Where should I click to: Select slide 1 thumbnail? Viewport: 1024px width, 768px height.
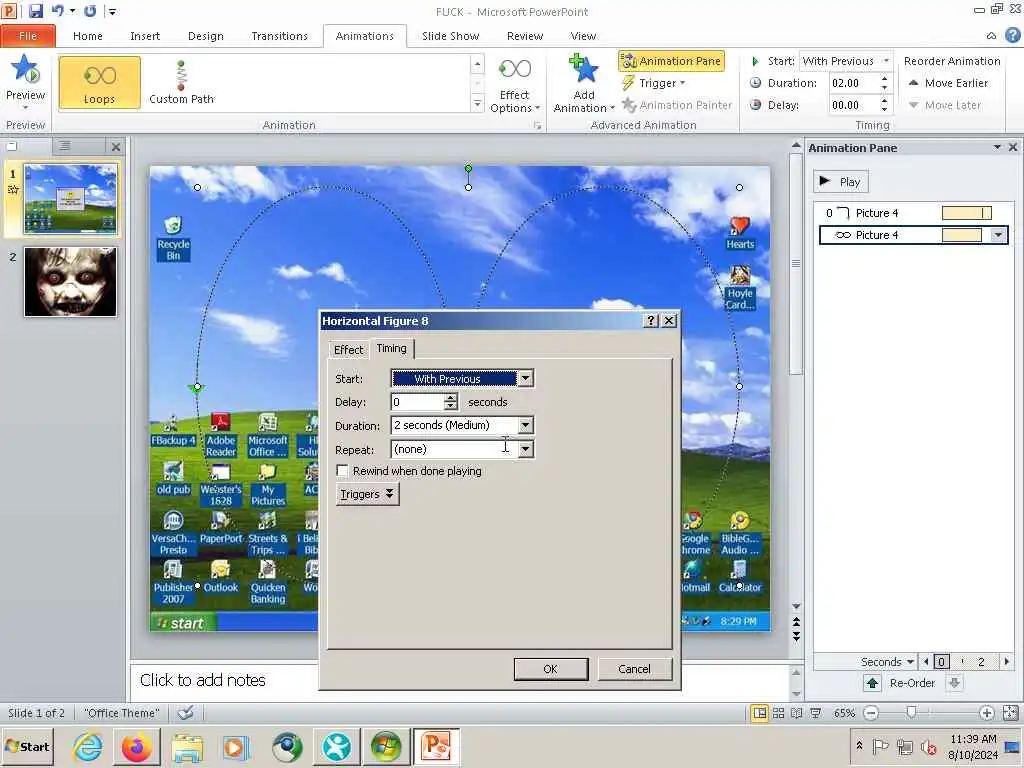(71, 199)
